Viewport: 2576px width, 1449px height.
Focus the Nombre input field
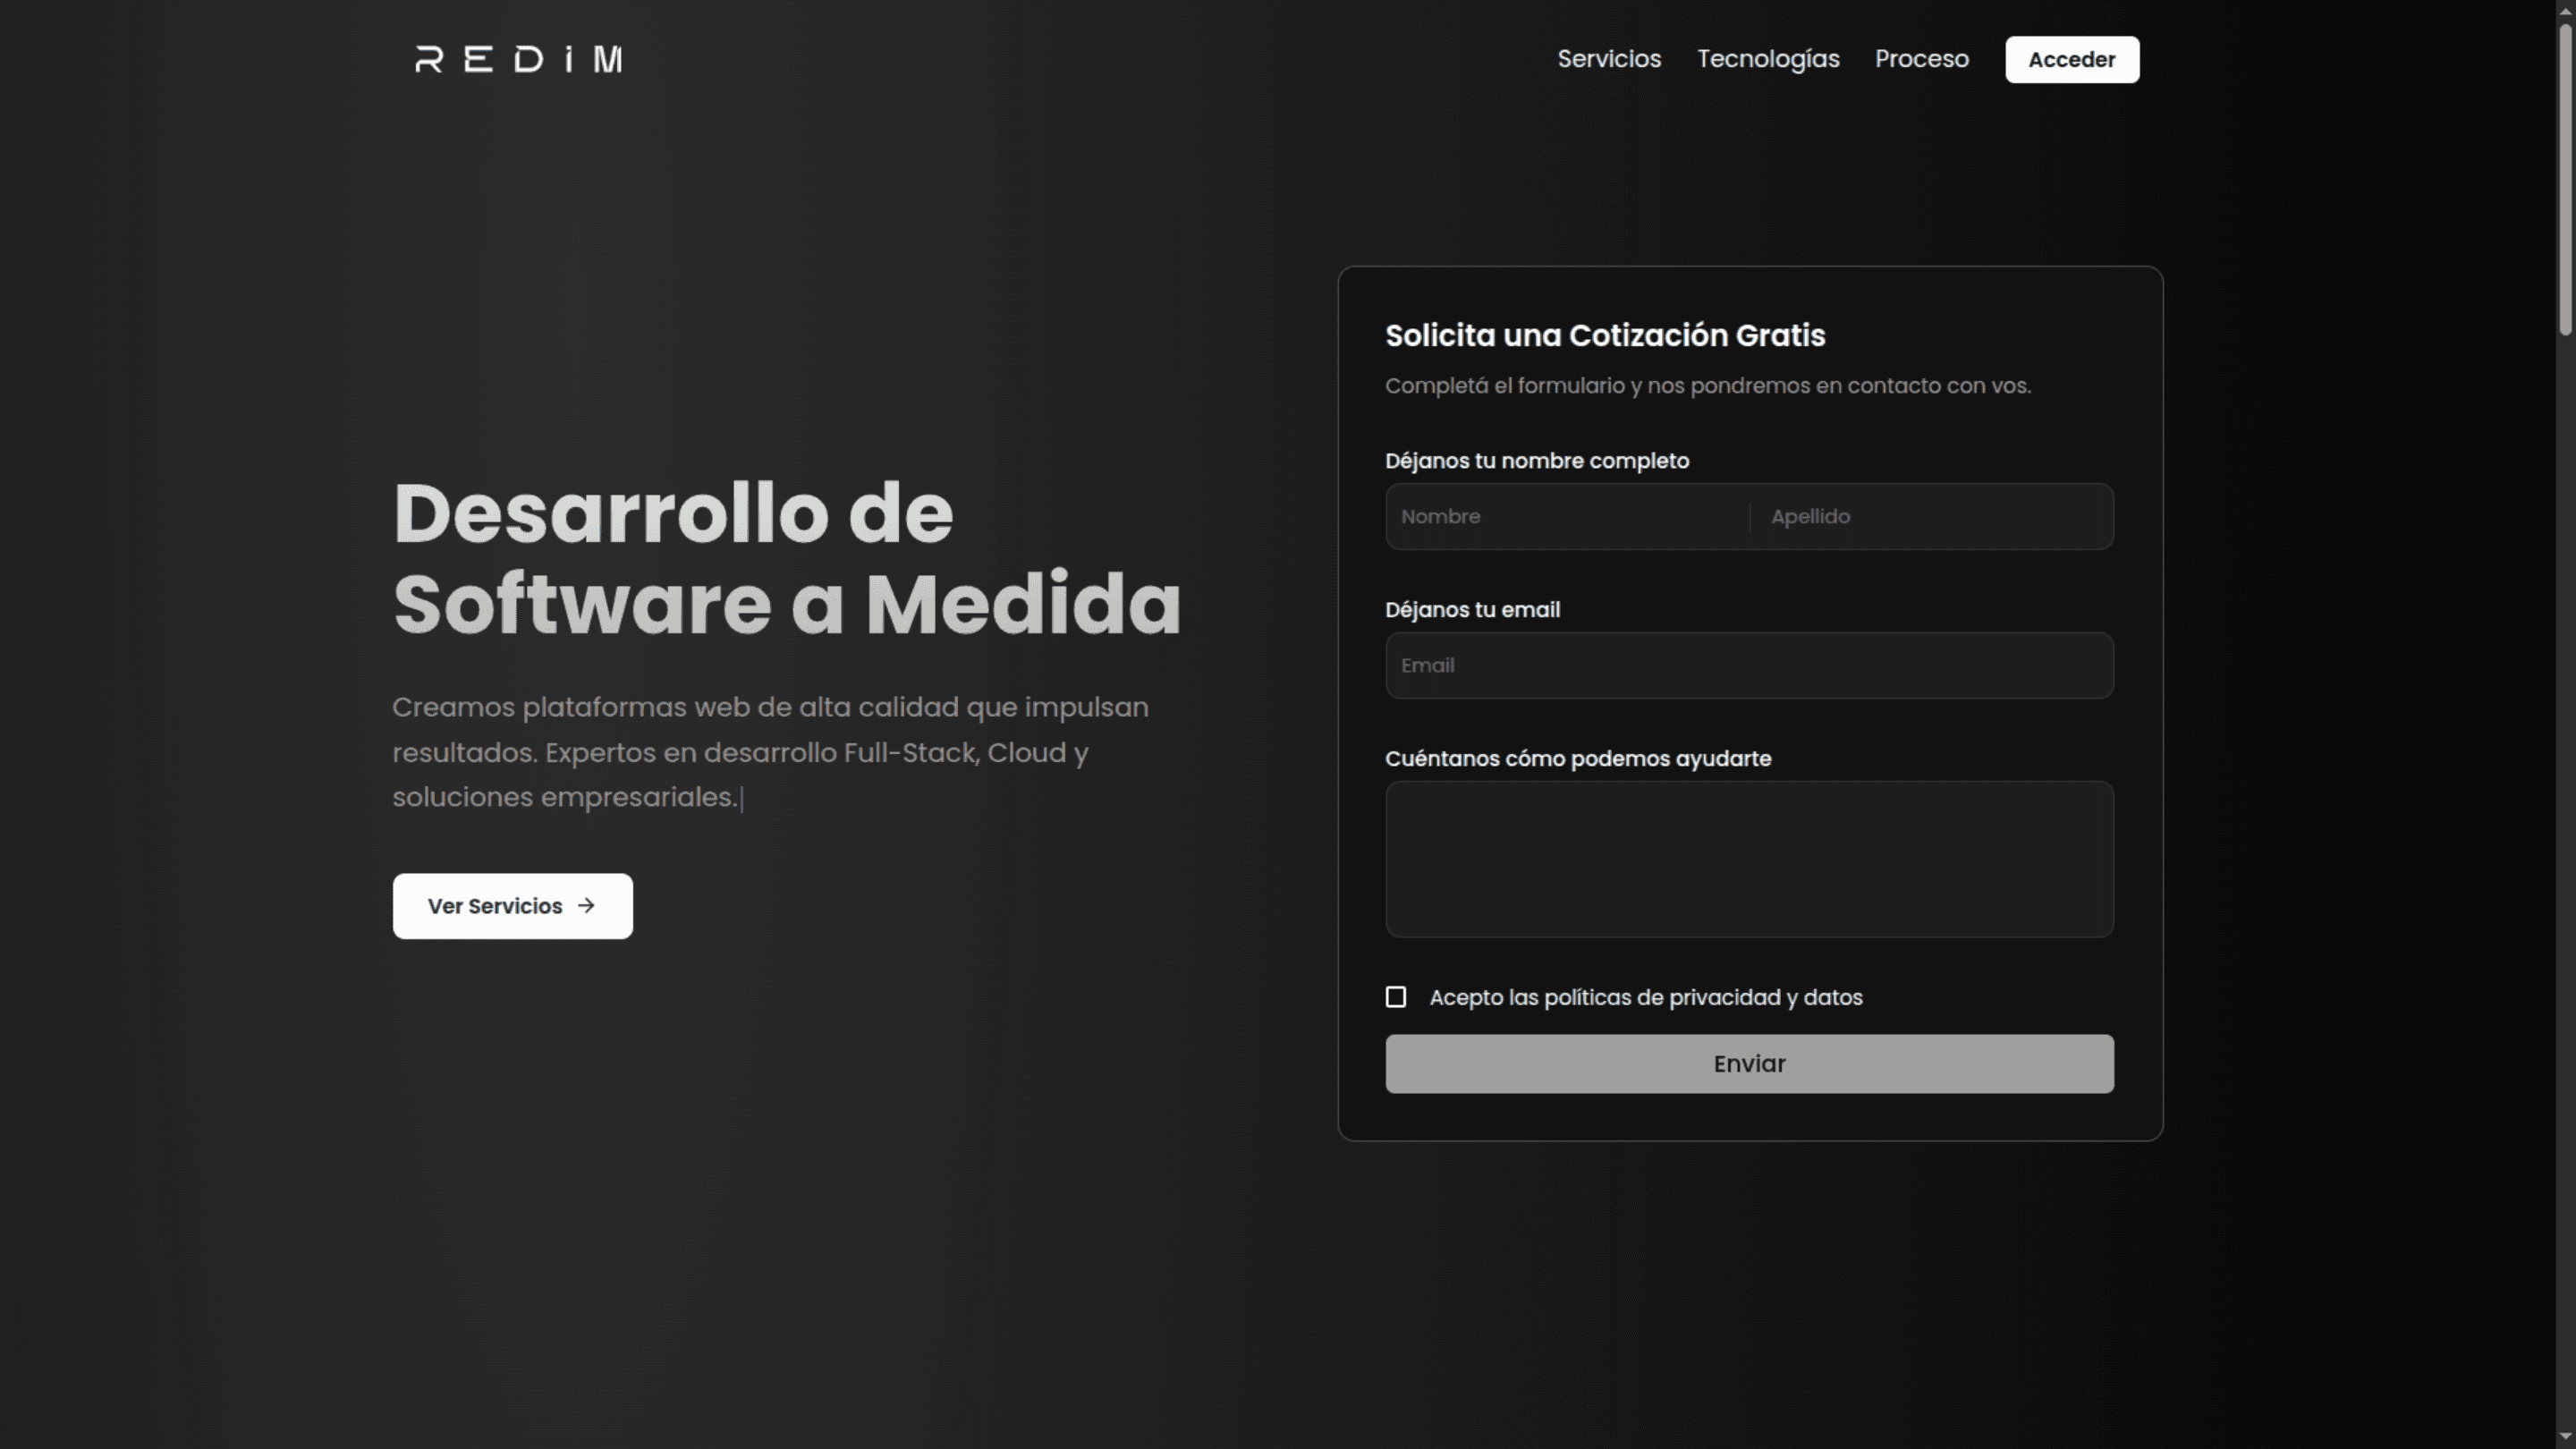point(1560,516)
